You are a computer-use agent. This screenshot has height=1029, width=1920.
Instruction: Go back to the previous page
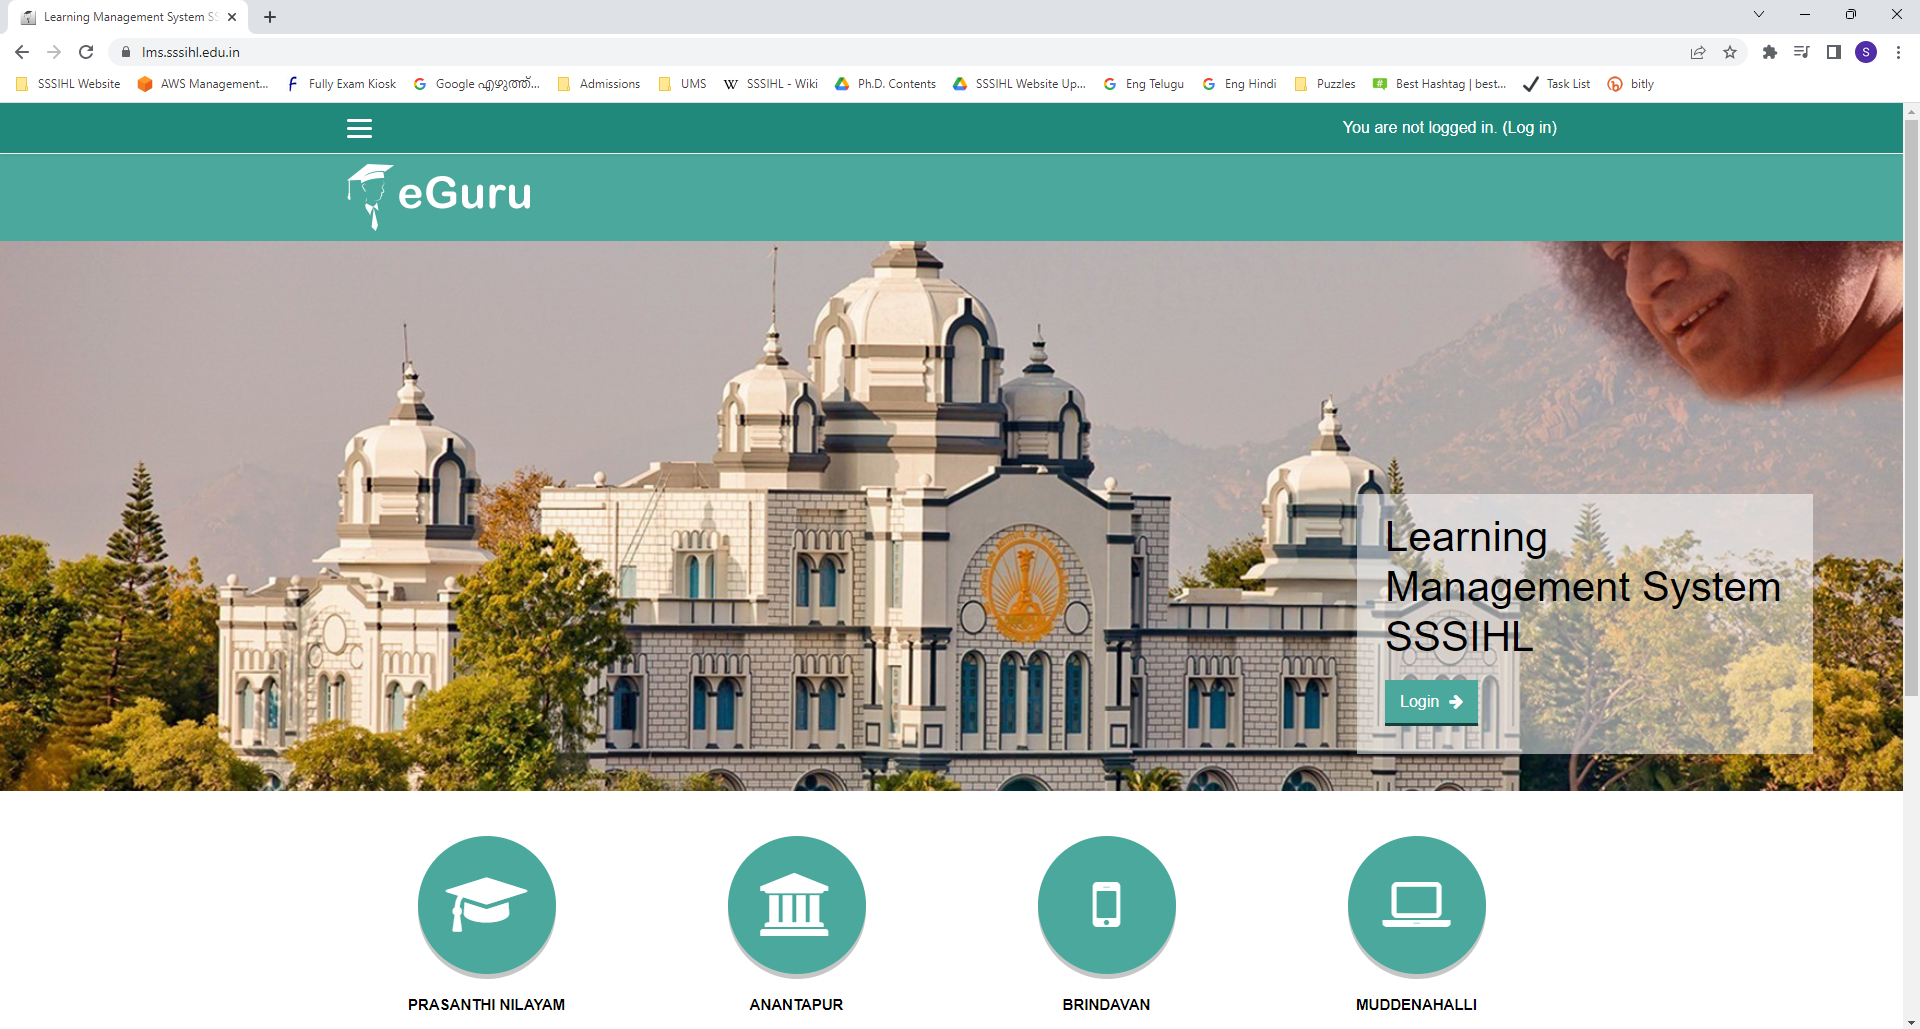pyautogui.click(x=22, y=52)
